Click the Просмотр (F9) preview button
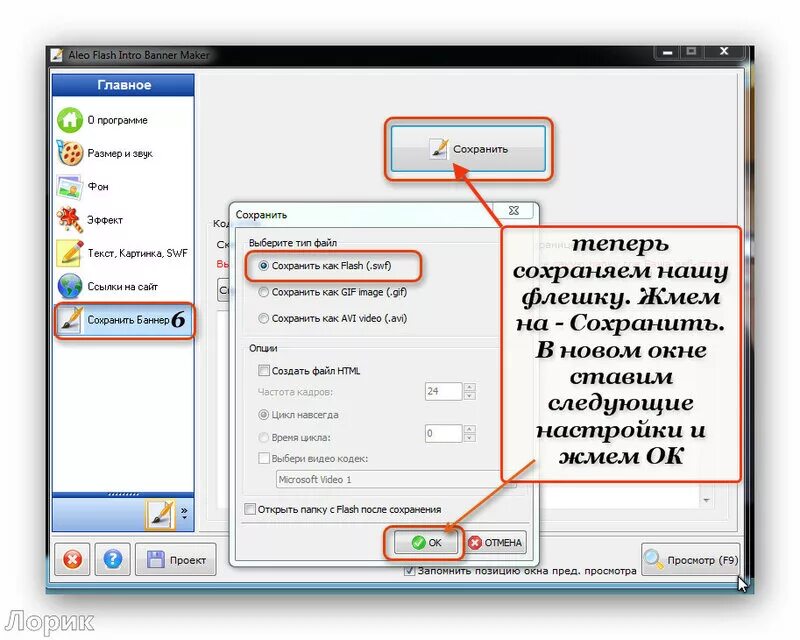The image size is (800, 640). (690, 560)
